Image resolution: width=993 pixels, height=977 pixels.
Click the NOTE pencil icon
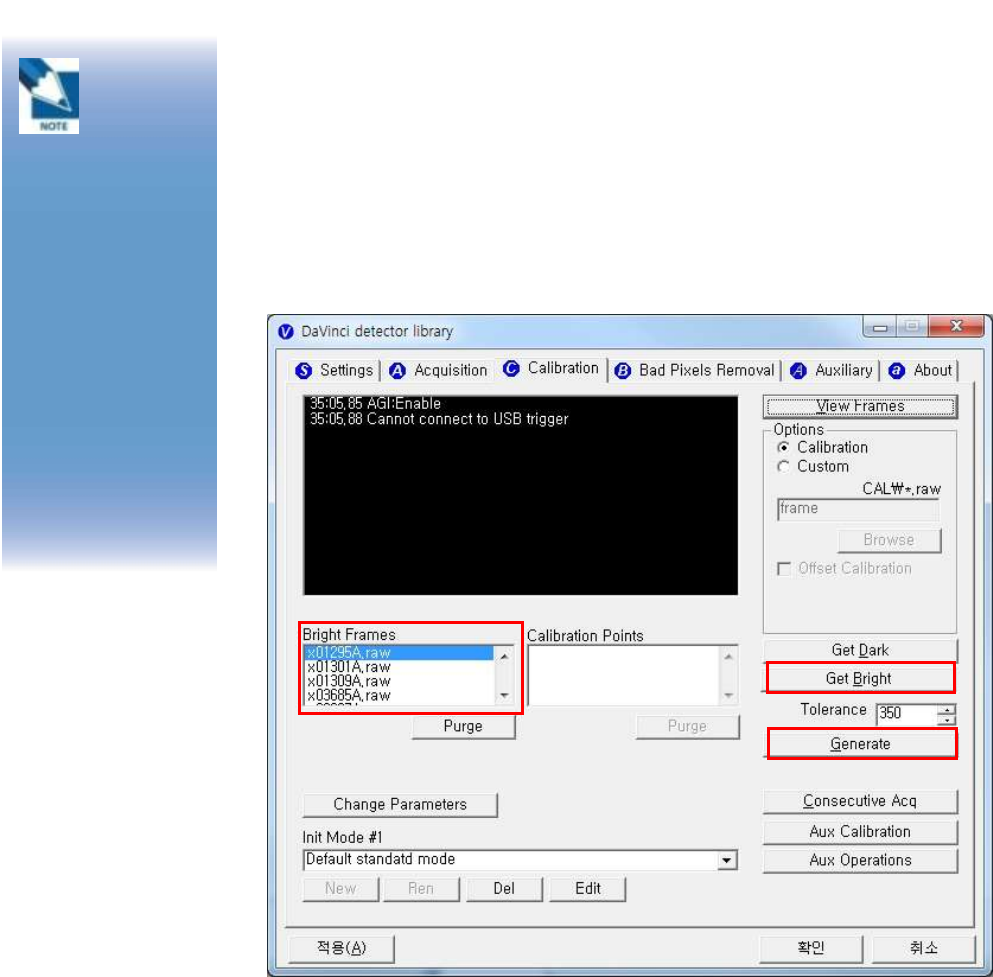(49, 96)
